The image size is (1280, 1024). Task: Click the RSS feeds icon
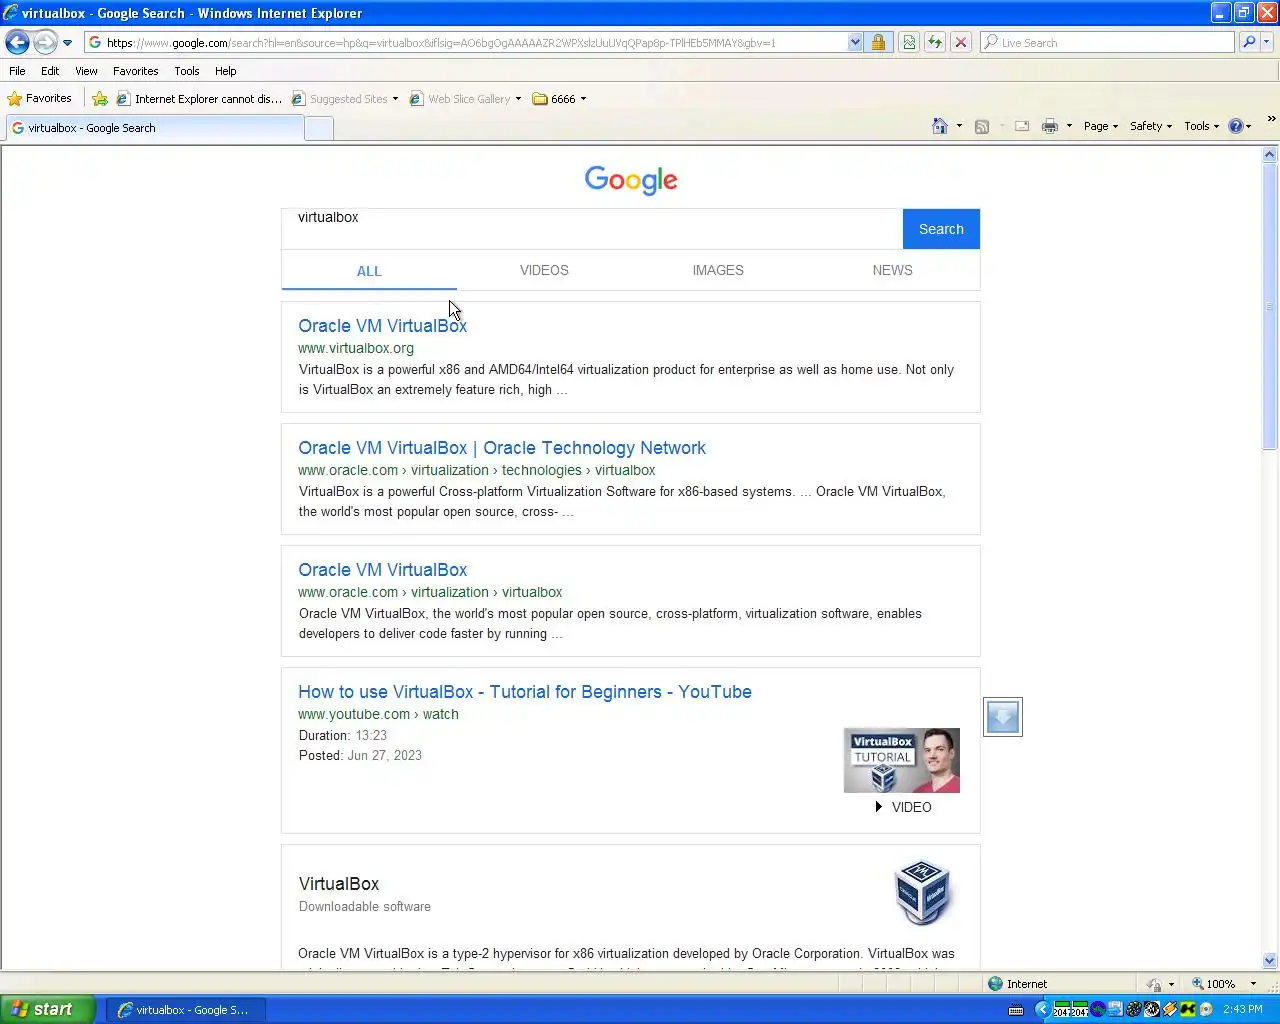[982, 126]
